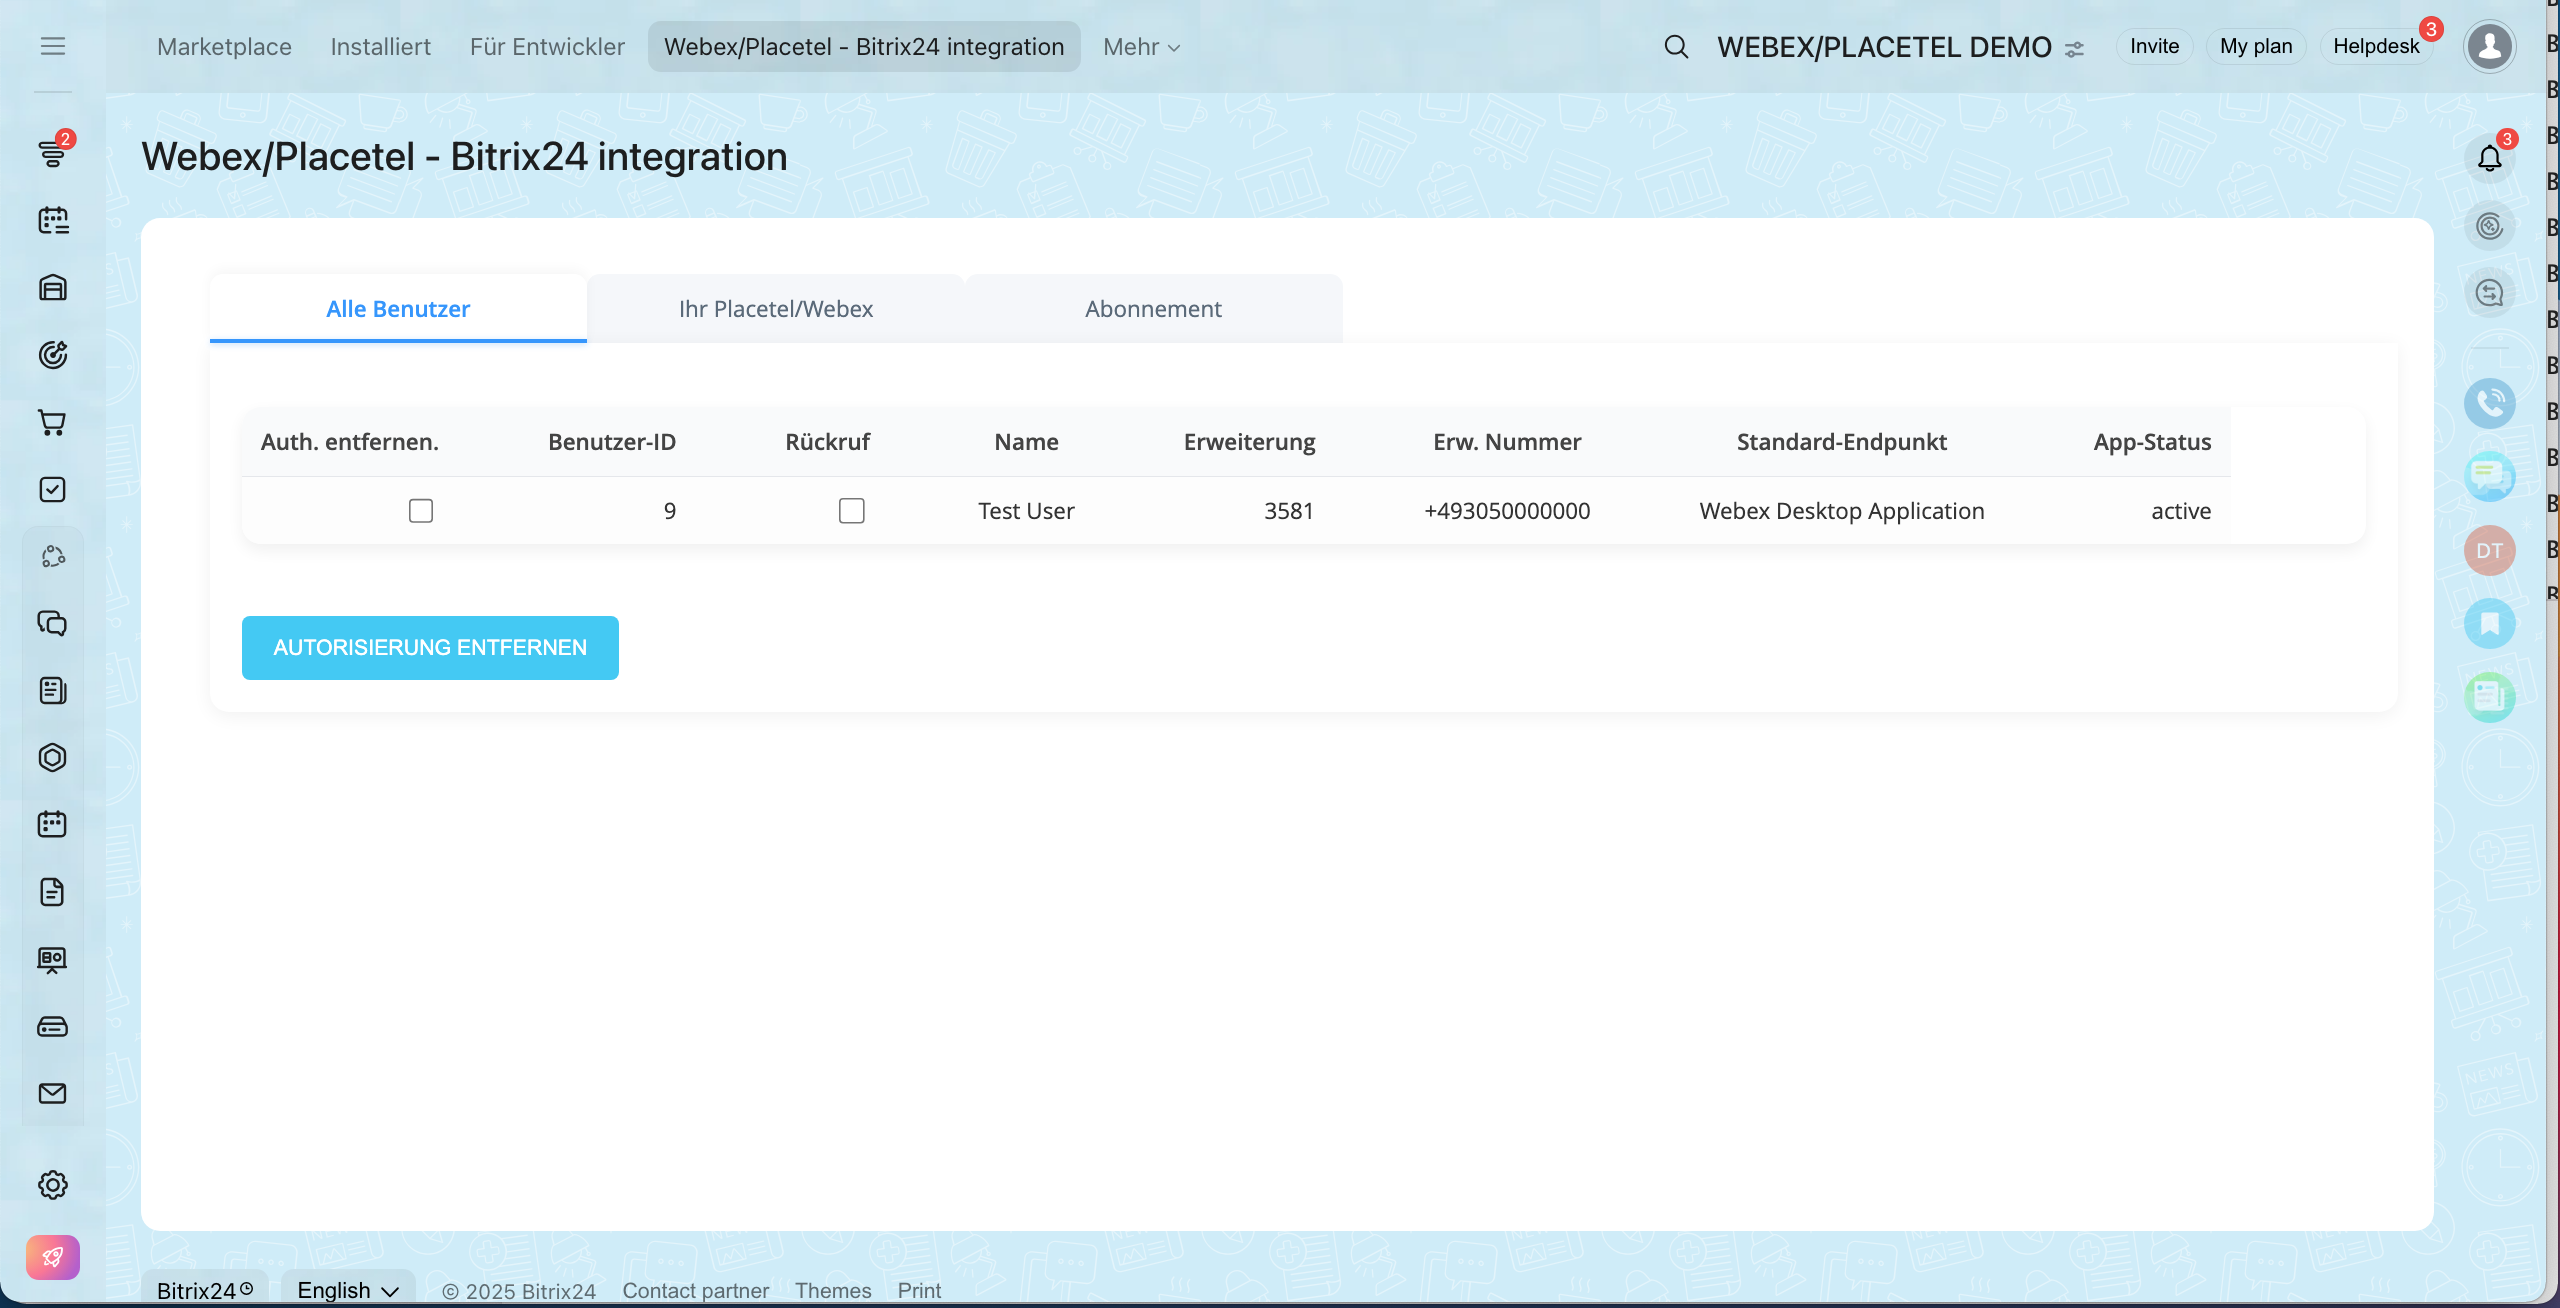Click the blue telephony phone icon

tap(2489, 404)
